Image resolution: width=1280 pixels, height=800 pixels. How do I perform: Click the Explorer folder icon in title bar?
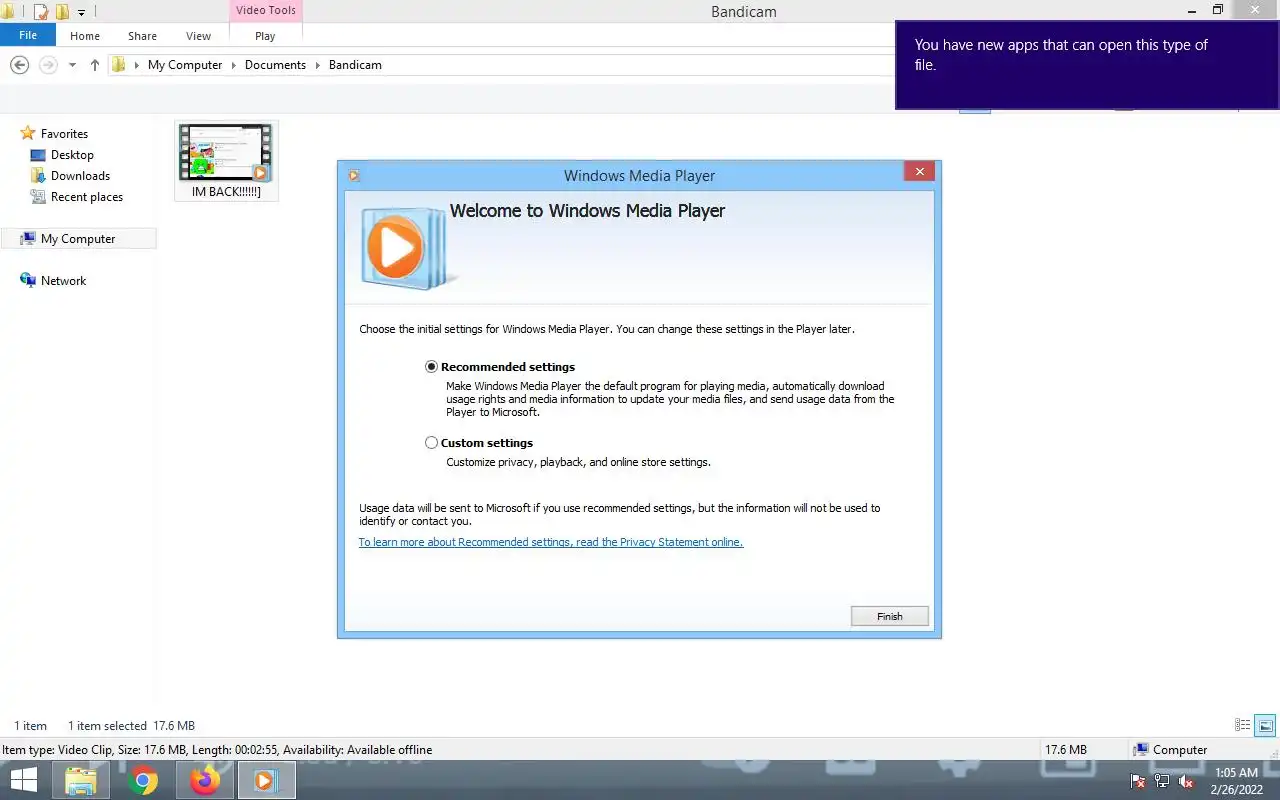point(7,12)
